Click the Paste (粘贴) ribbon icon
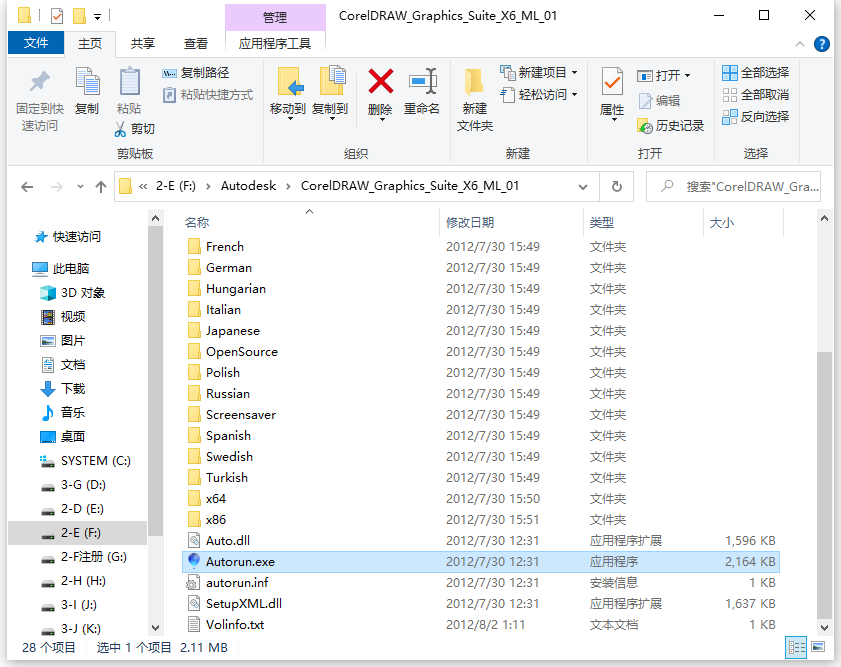The image size is (841, 667). (x=129, y=82)
